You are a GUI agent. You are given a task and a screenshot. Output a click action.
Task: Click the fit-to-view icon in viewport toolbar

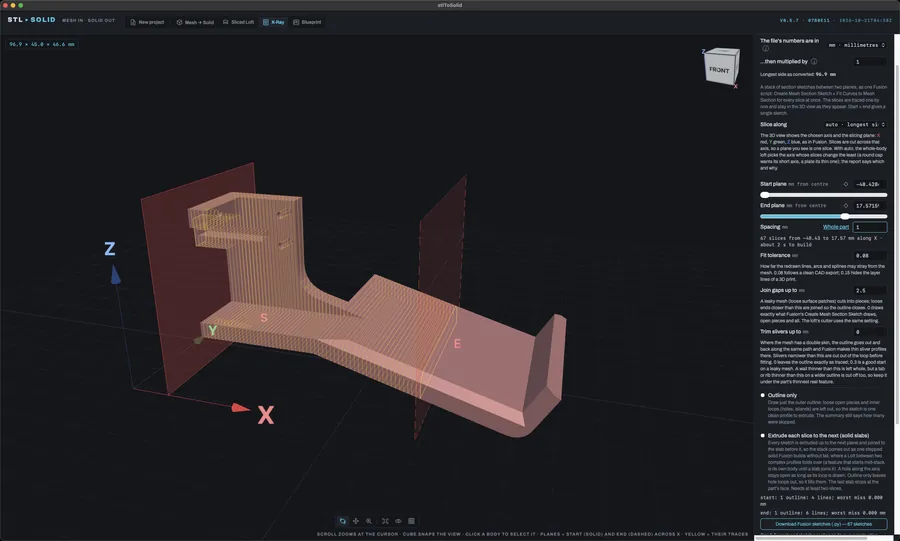(x=385, y=521)
